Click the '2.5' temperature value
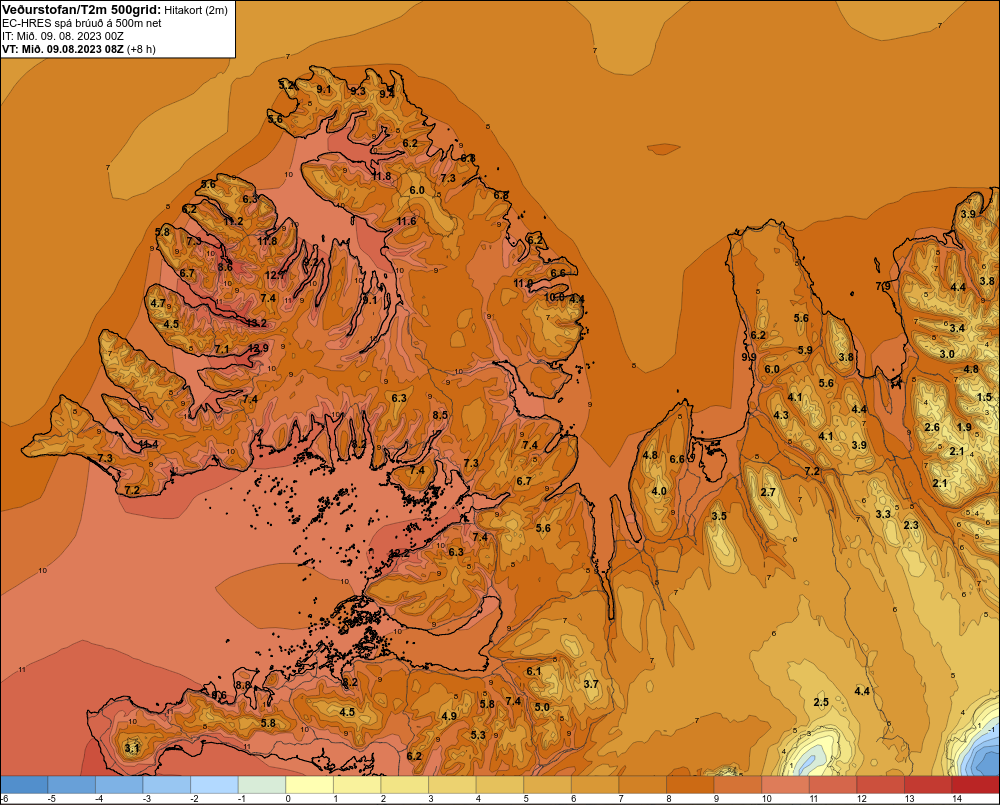This screenshot has height=805, width=1000. click(821, 702)
